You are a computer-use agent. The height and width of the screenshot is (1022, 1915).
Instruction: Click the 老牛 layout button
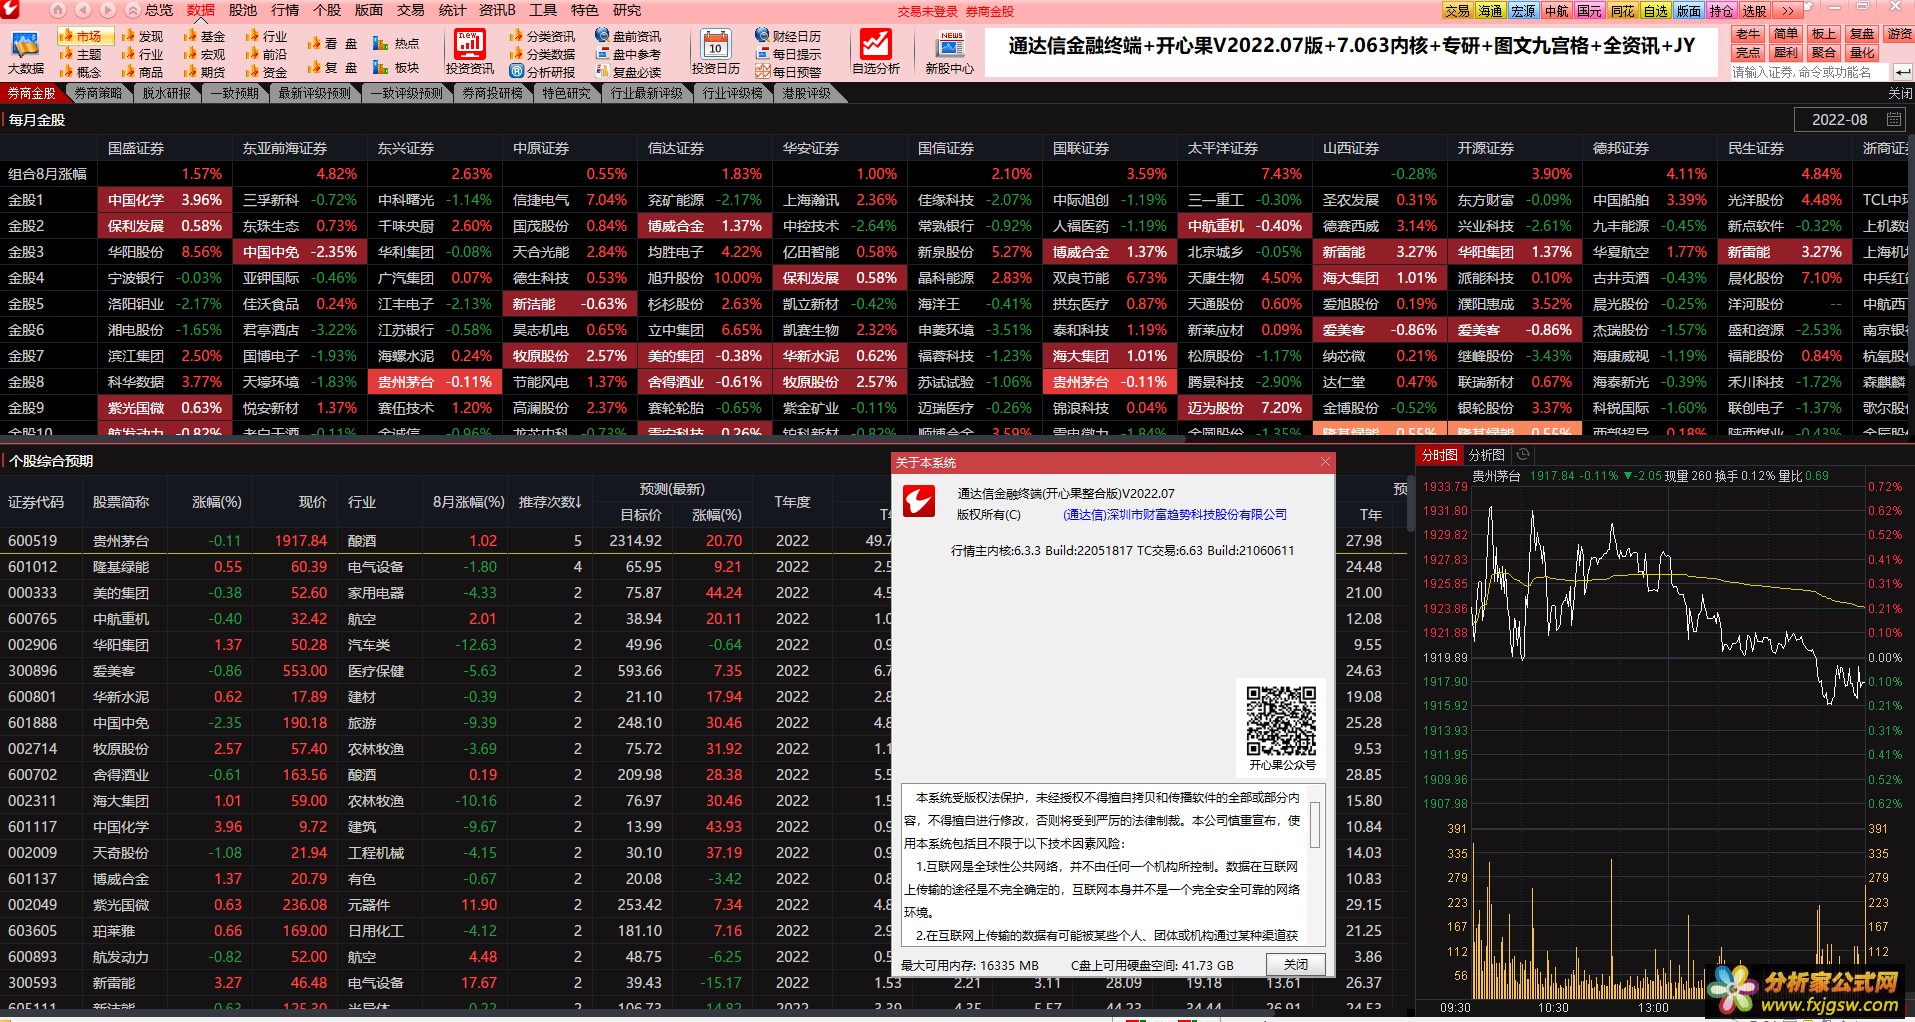tap(1747, 34)
